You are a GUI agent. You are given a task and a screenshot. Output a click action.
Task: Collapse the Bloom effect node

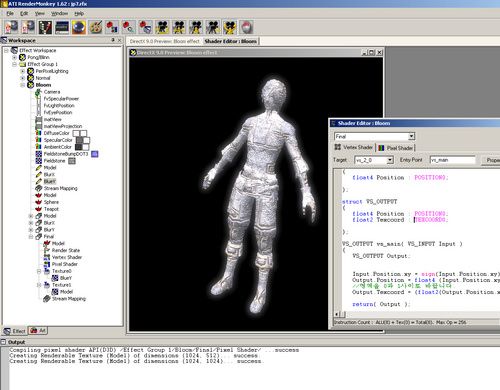(x=23, y=85)
